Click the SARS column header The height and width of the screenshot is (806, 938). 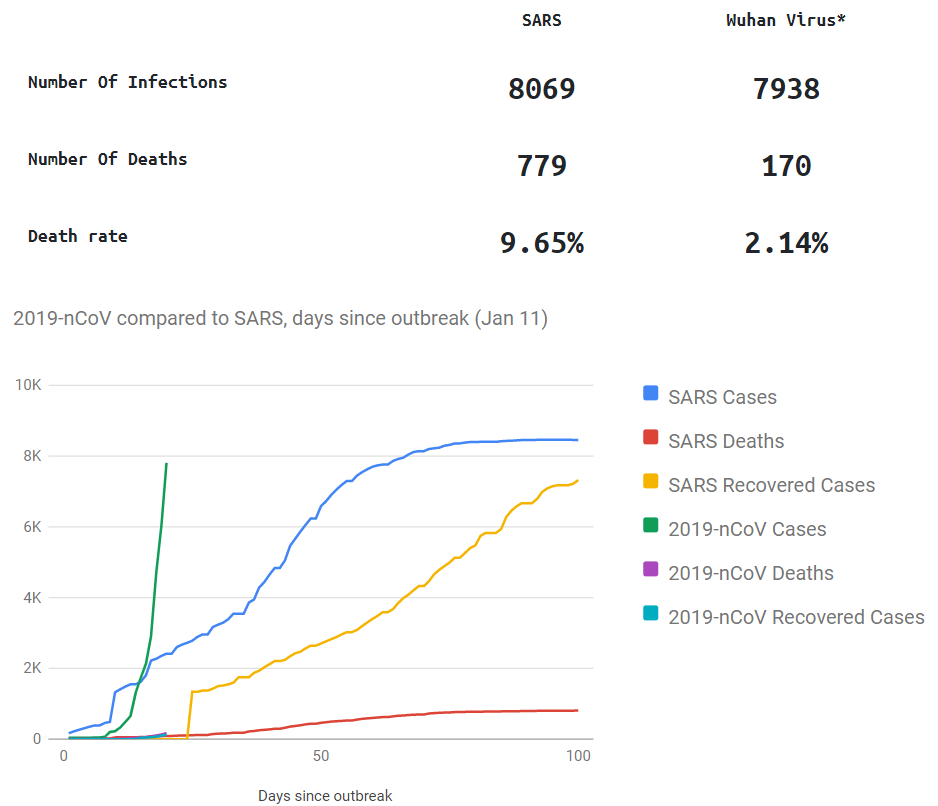[542, 20]
